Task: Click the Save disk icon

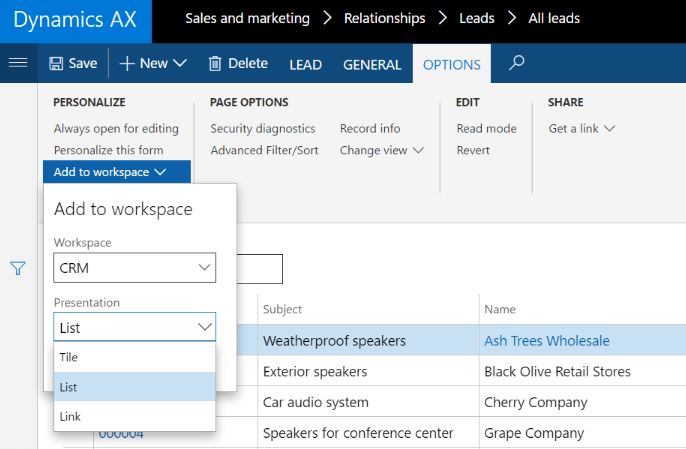Action: pos(57,63)
